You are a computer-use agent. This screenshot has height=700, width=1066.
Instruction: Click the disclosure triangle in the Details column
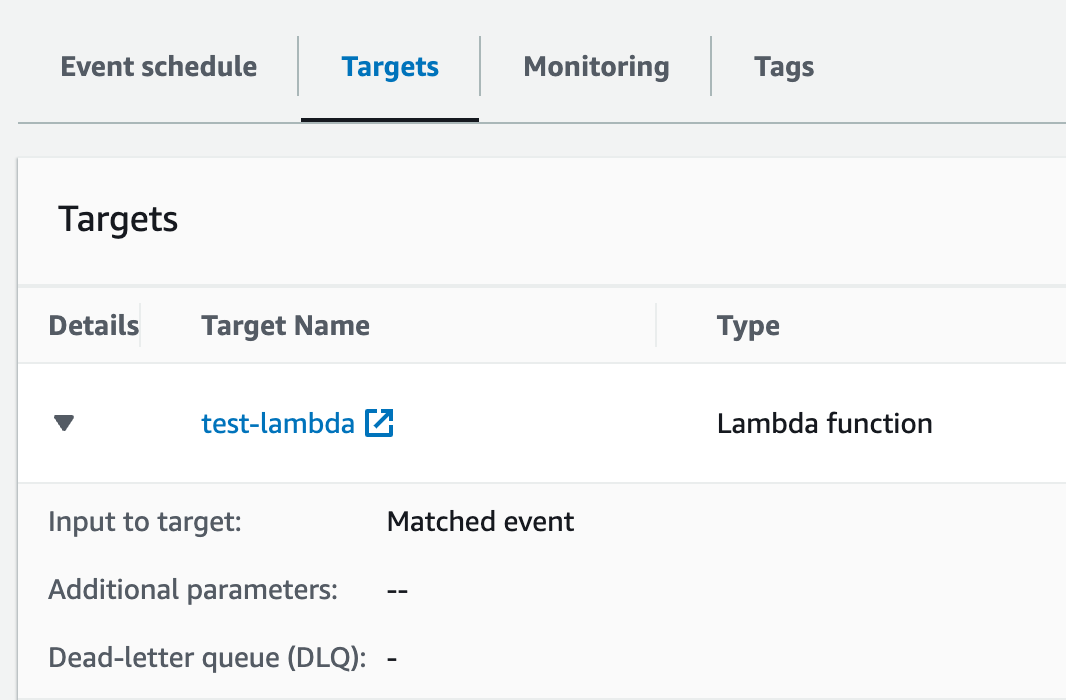click(x=64, y=423)
